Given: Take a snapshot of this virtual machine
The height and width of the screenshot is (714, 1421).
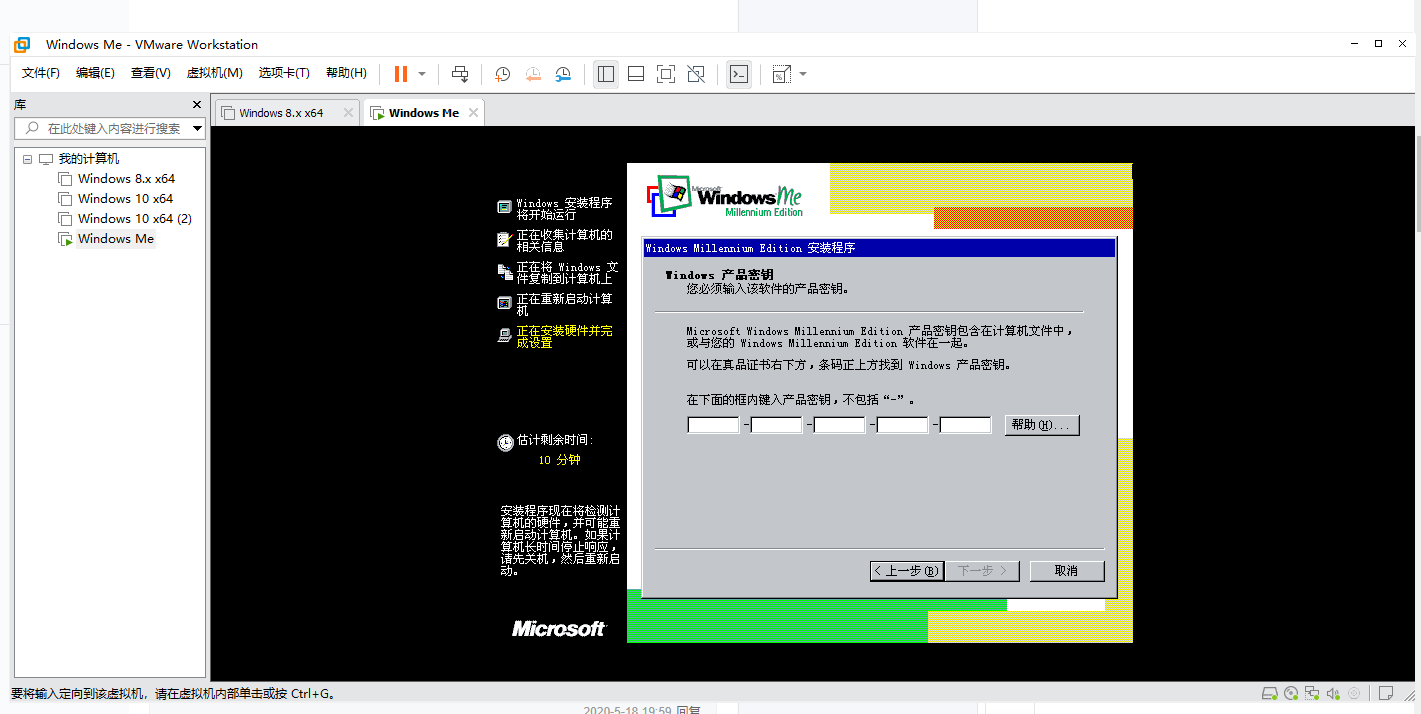Looking at the screenshot, I should coord(503,74).
